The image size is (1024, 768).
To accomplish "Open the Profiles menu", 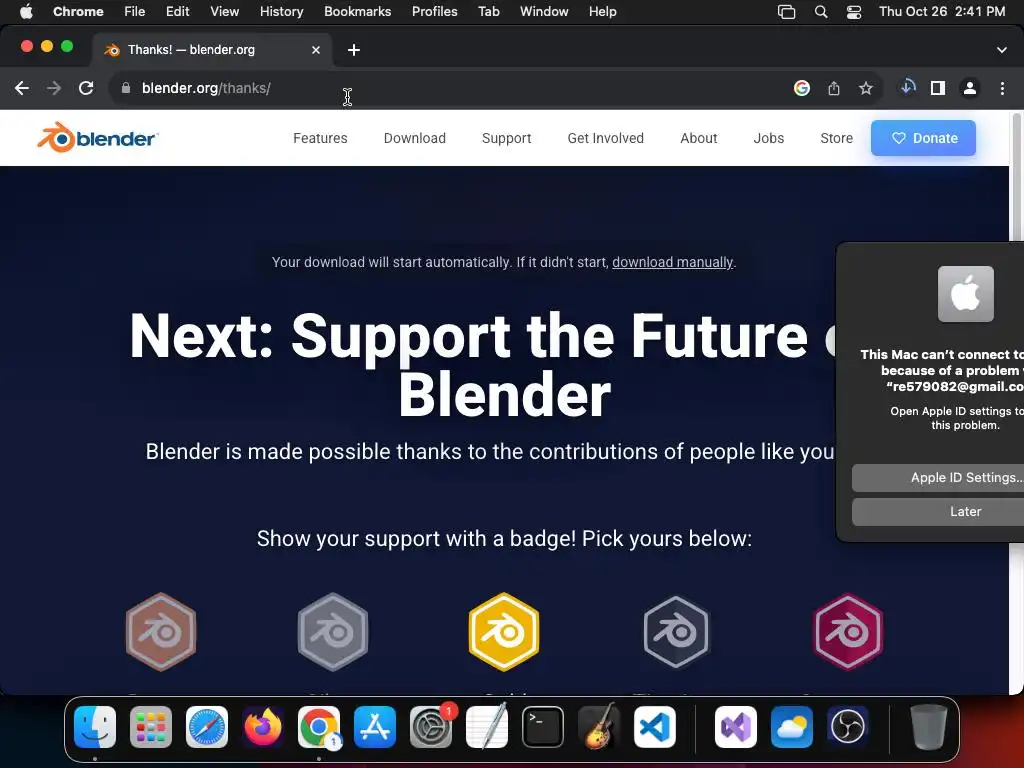I will coord(434,12).
